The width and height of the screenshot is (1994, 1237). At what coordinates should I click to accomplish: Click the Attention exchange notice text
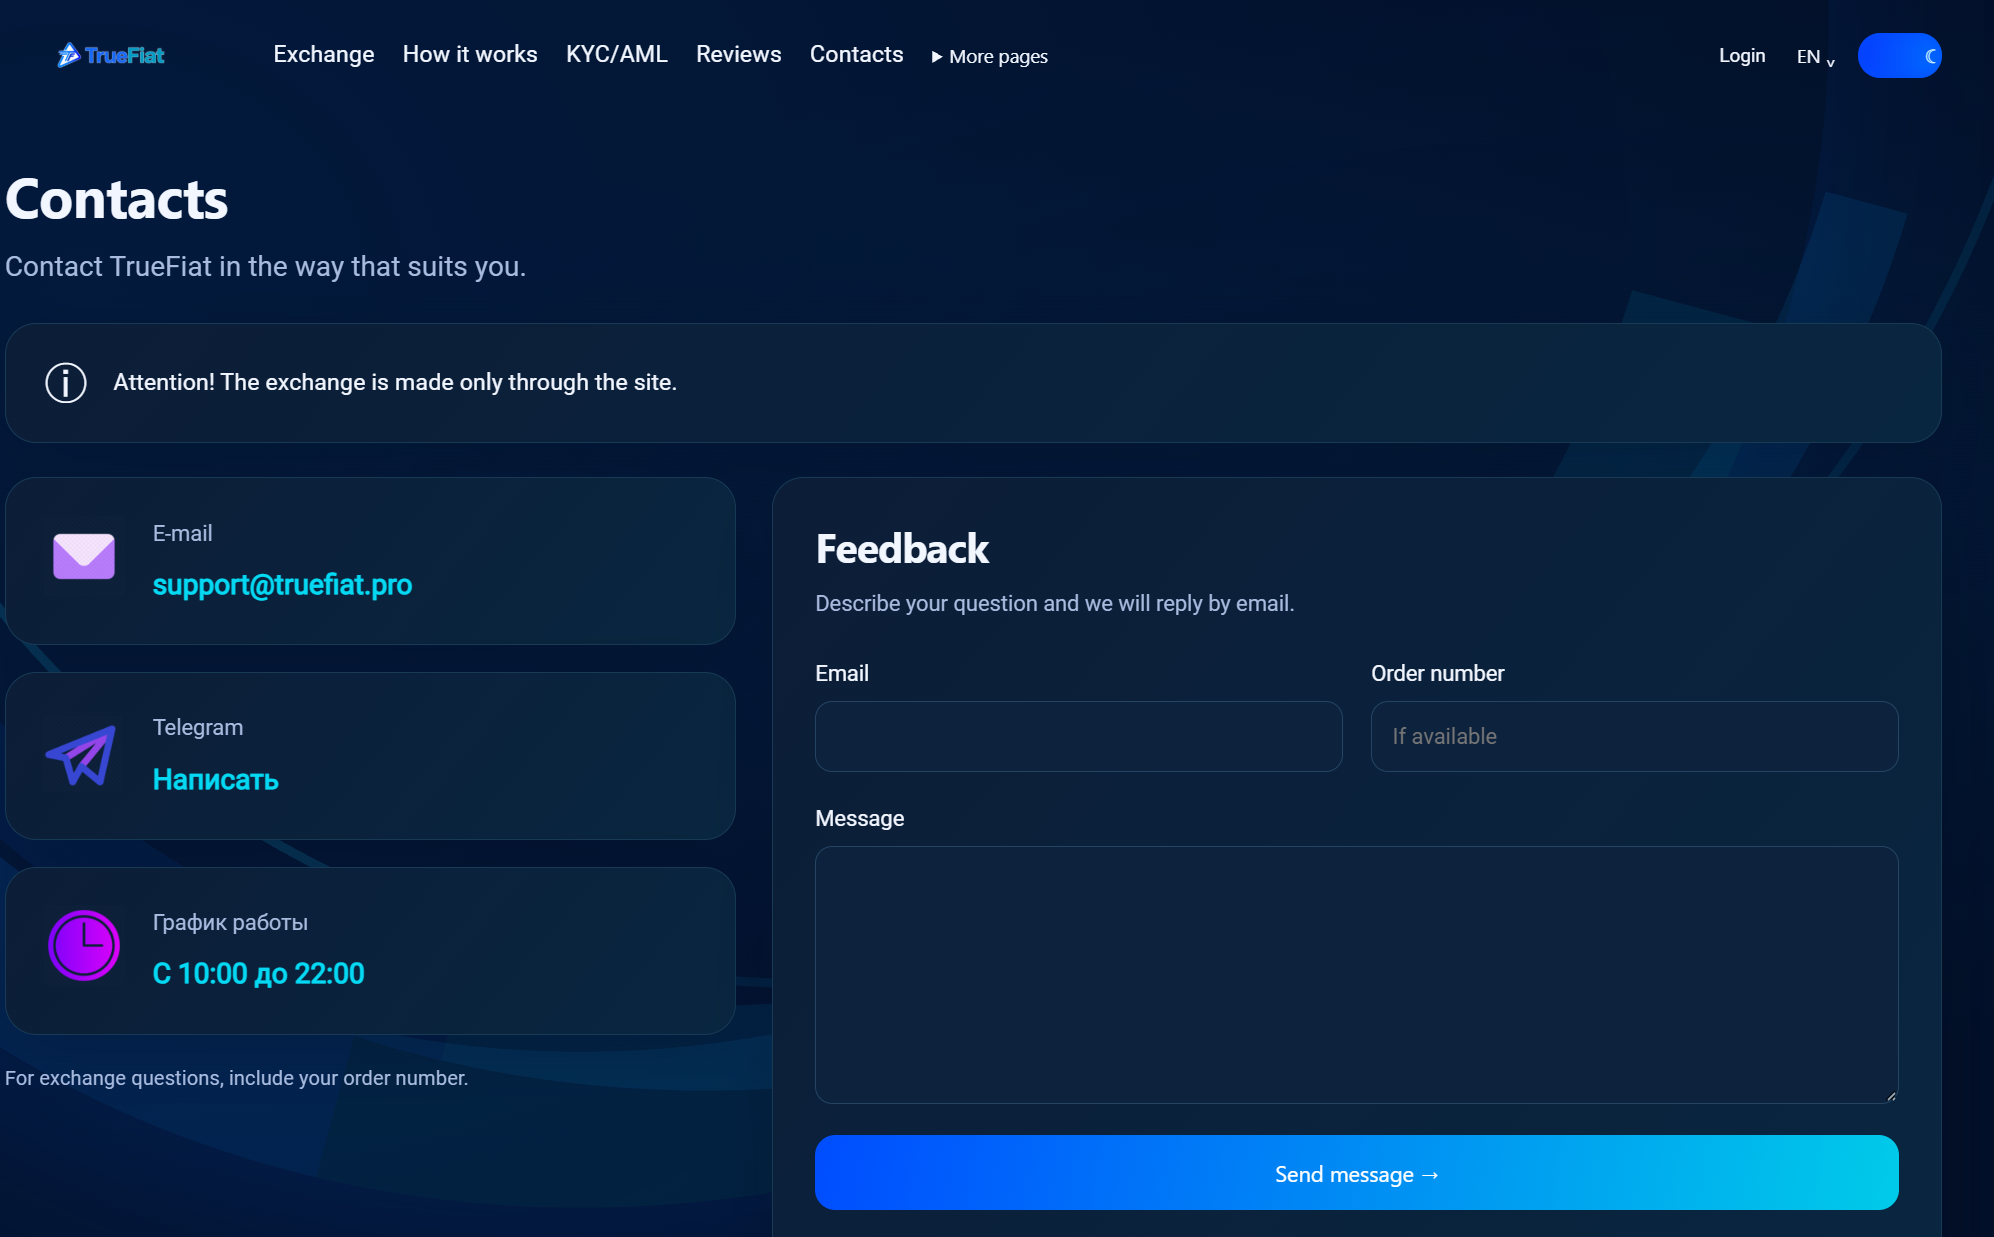click(395, 382)
